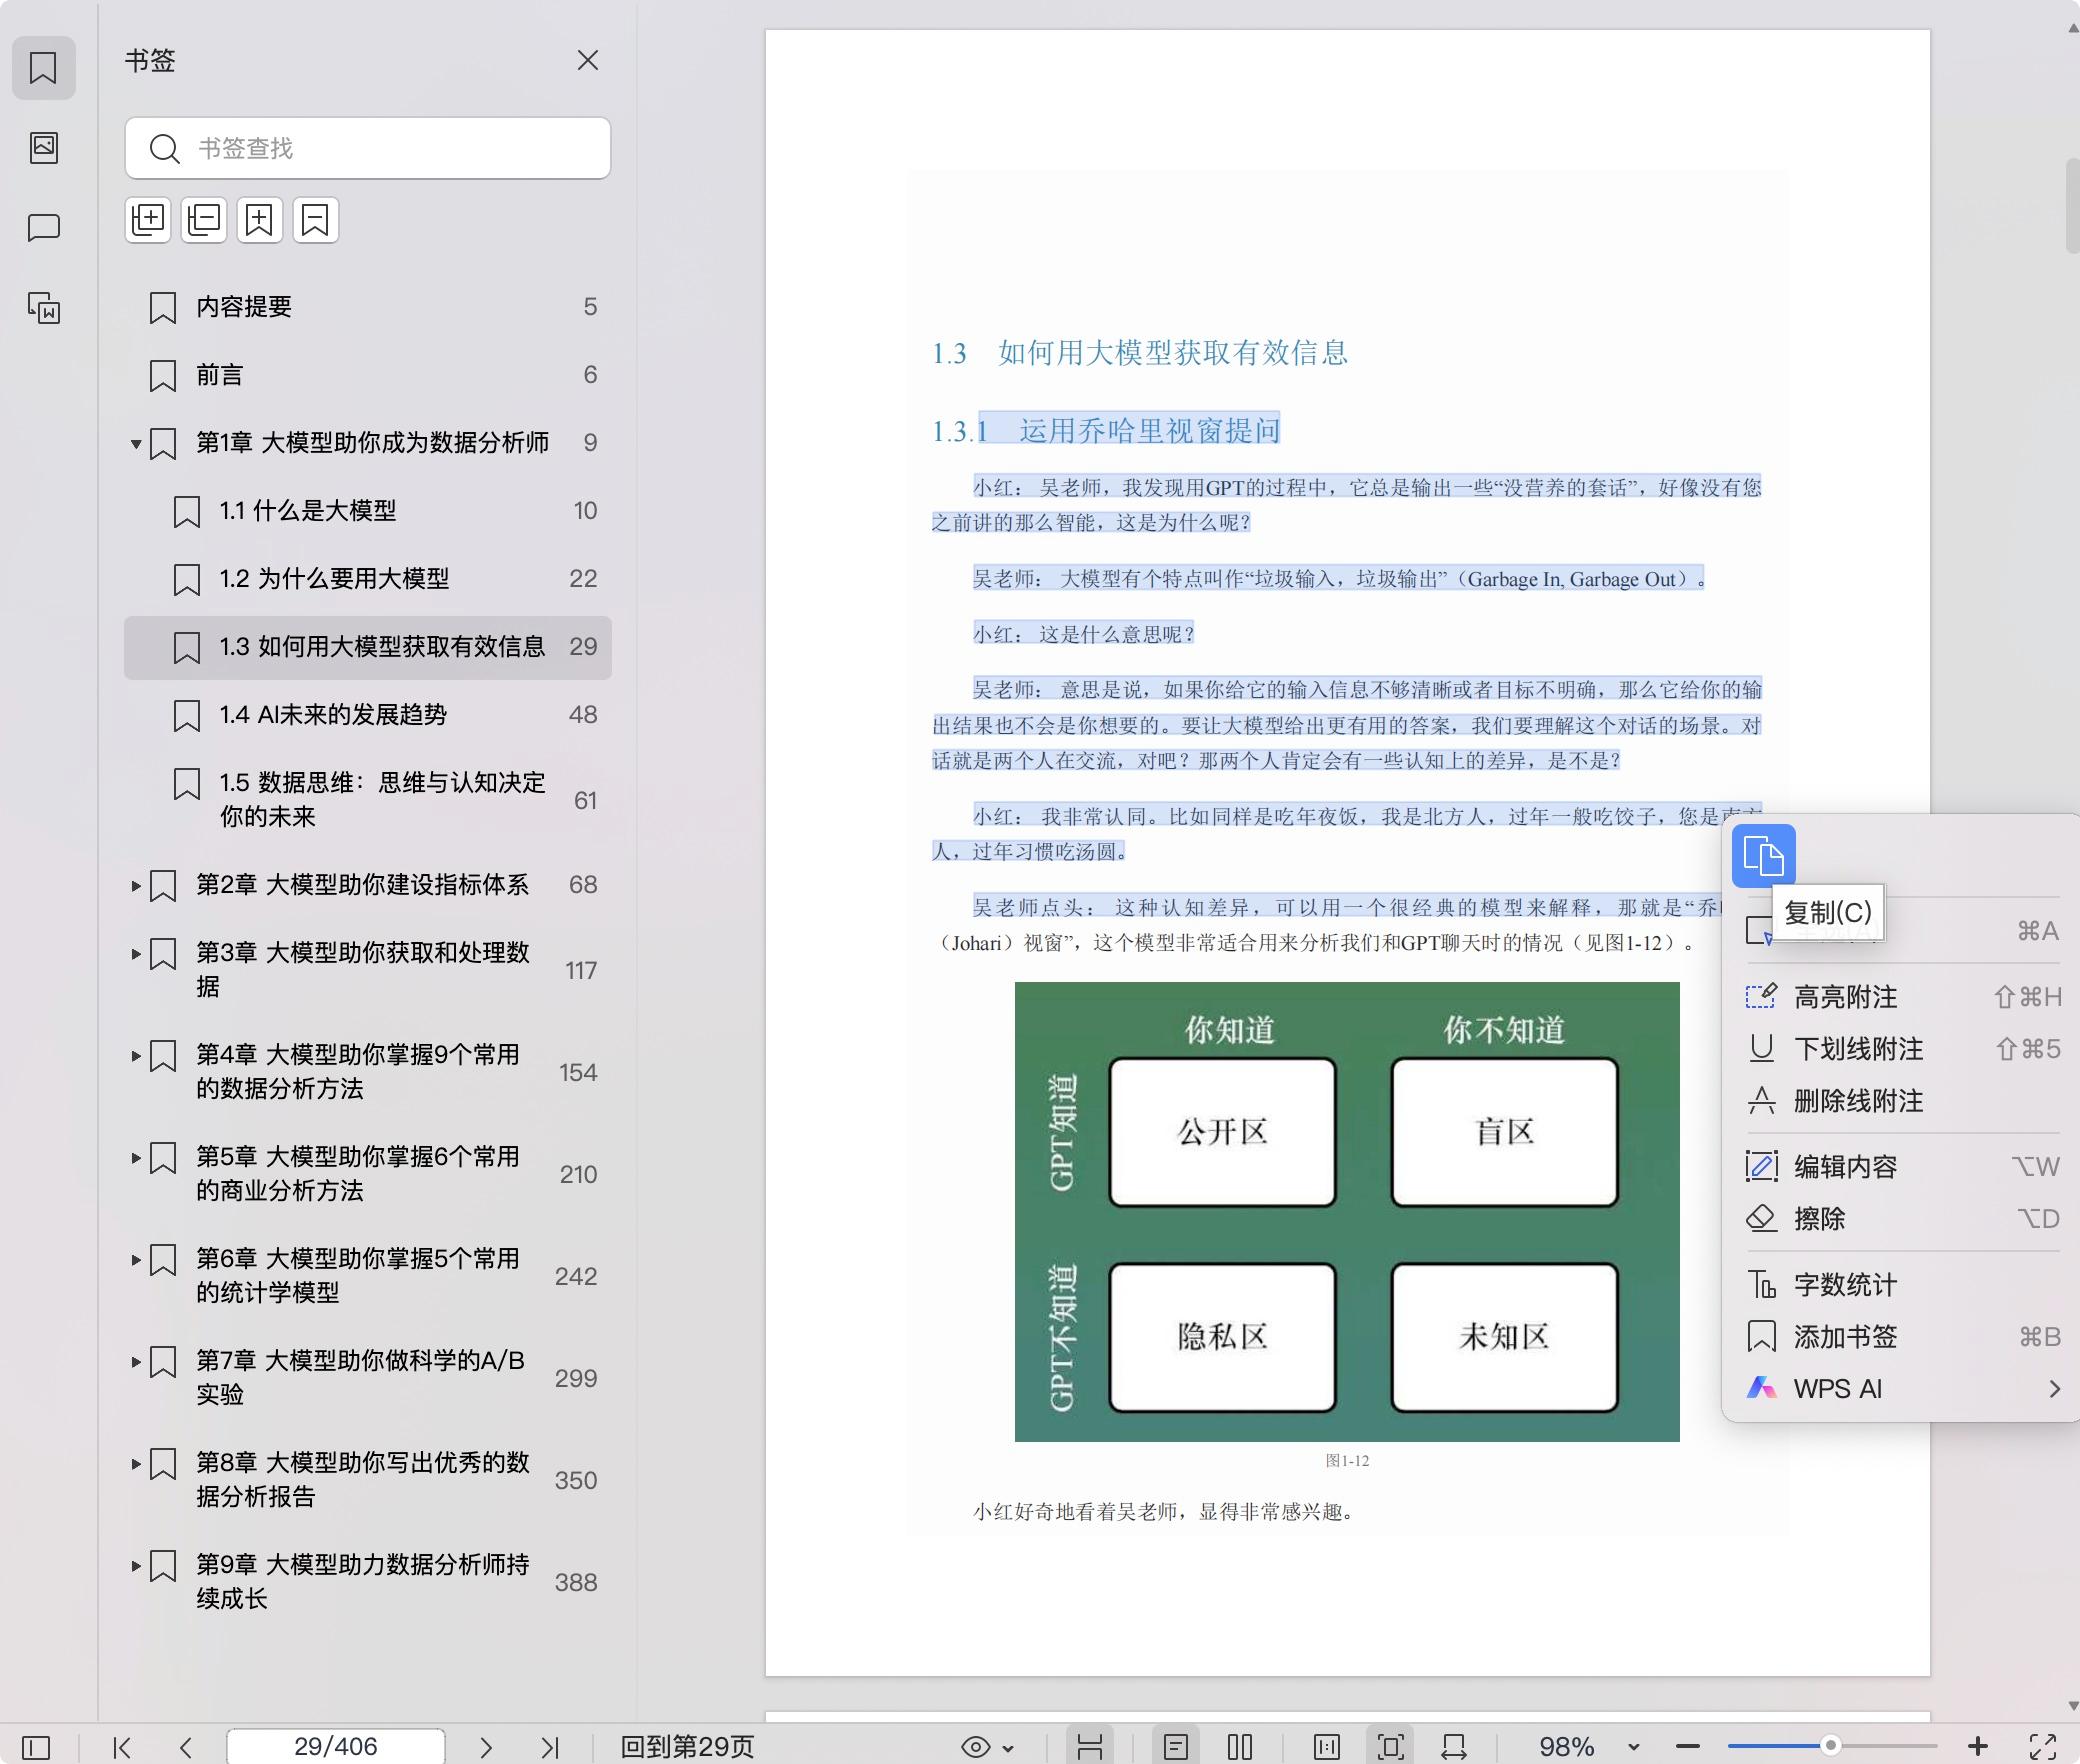Click collapse all bookmarks icon
Viewport: 2080px width, 1764px height.
coord(204,220)
